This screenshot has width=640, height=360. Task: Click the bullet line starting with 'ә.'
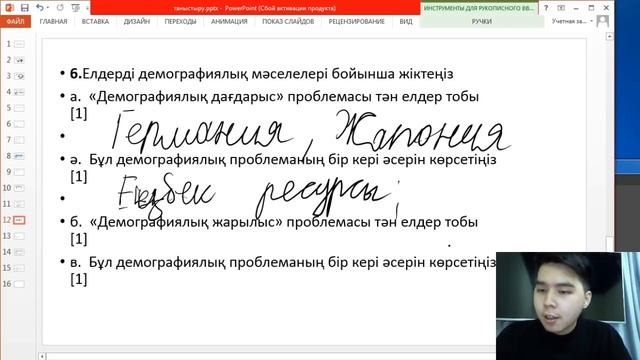pyautogui.click(x=283, y=167)
